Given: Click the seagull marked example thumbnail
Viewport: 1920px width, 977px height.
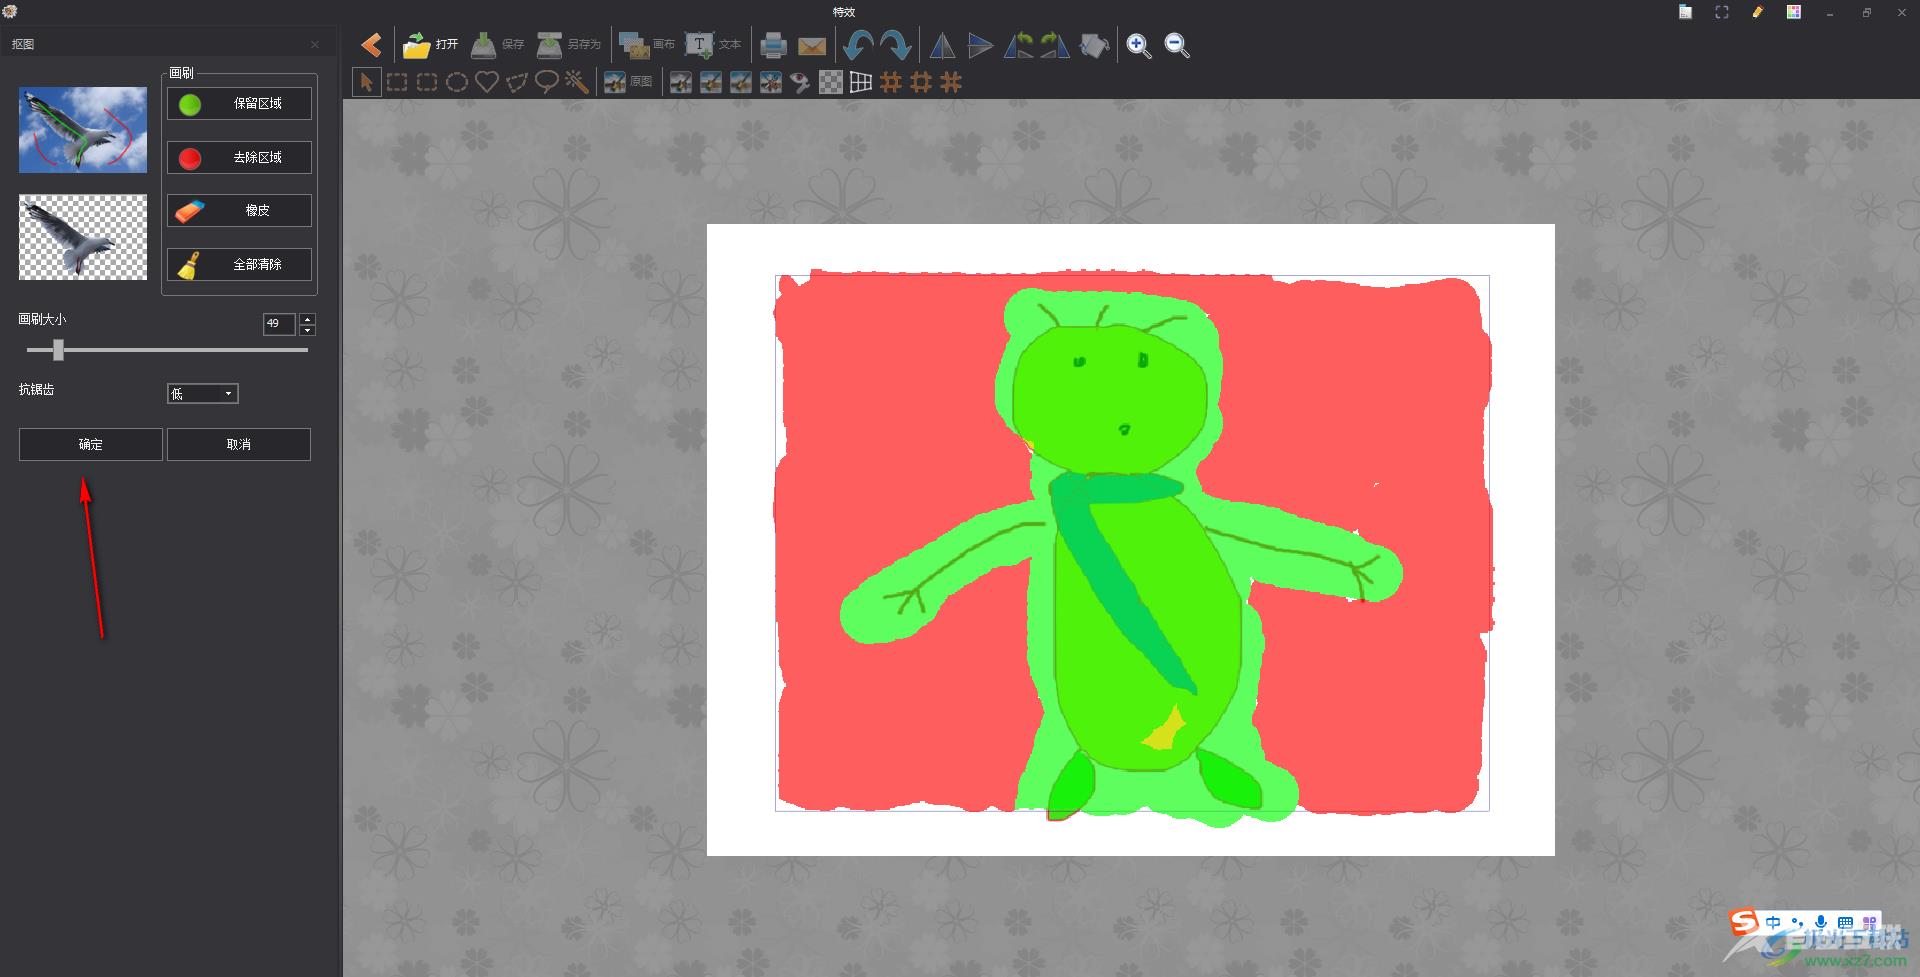Looking at the screenshot, I should click(83, 130).
